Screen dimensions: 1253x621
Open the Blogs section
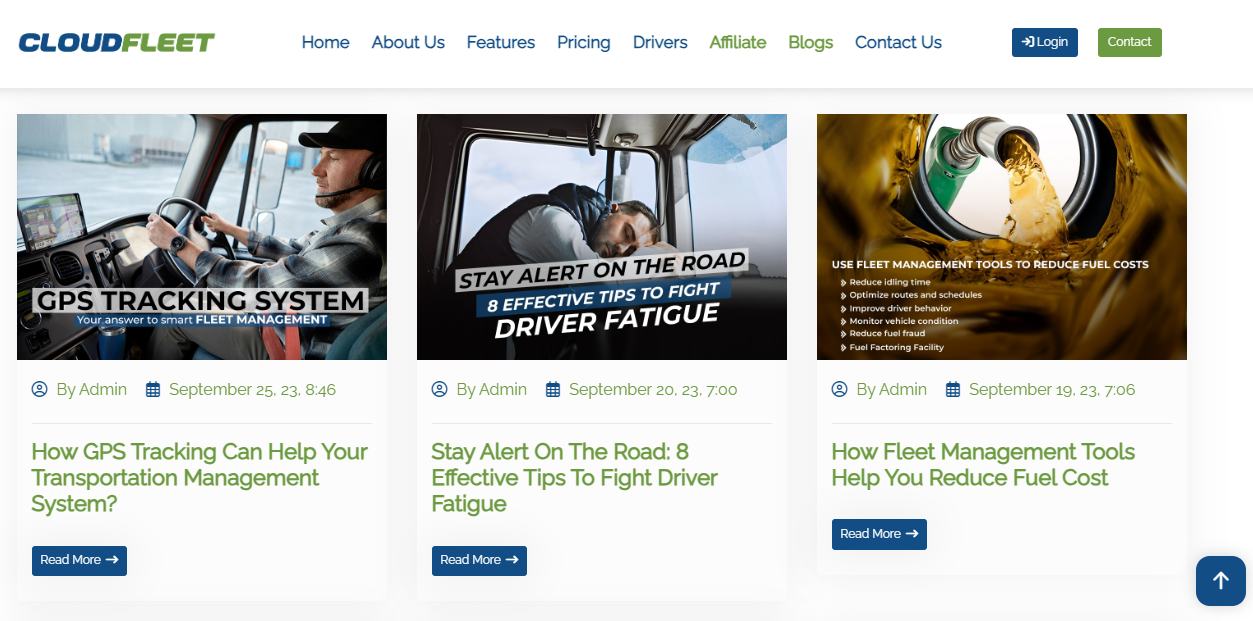(810, 42)
